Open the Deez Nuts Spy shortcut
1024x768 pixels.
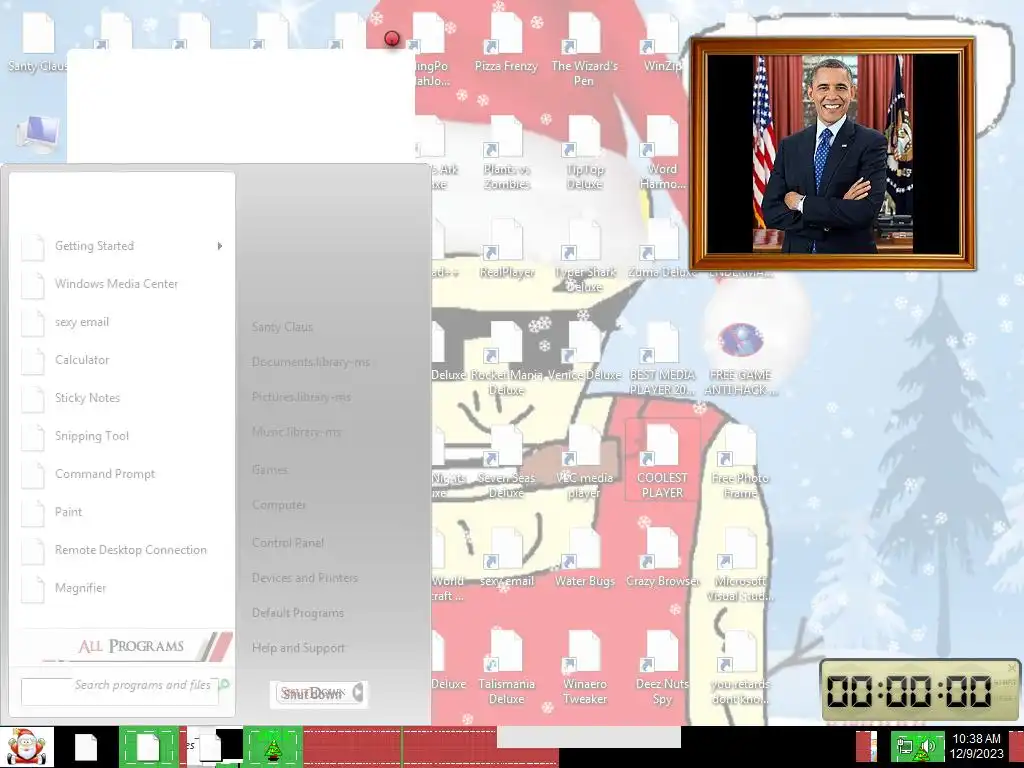(662, 668)
